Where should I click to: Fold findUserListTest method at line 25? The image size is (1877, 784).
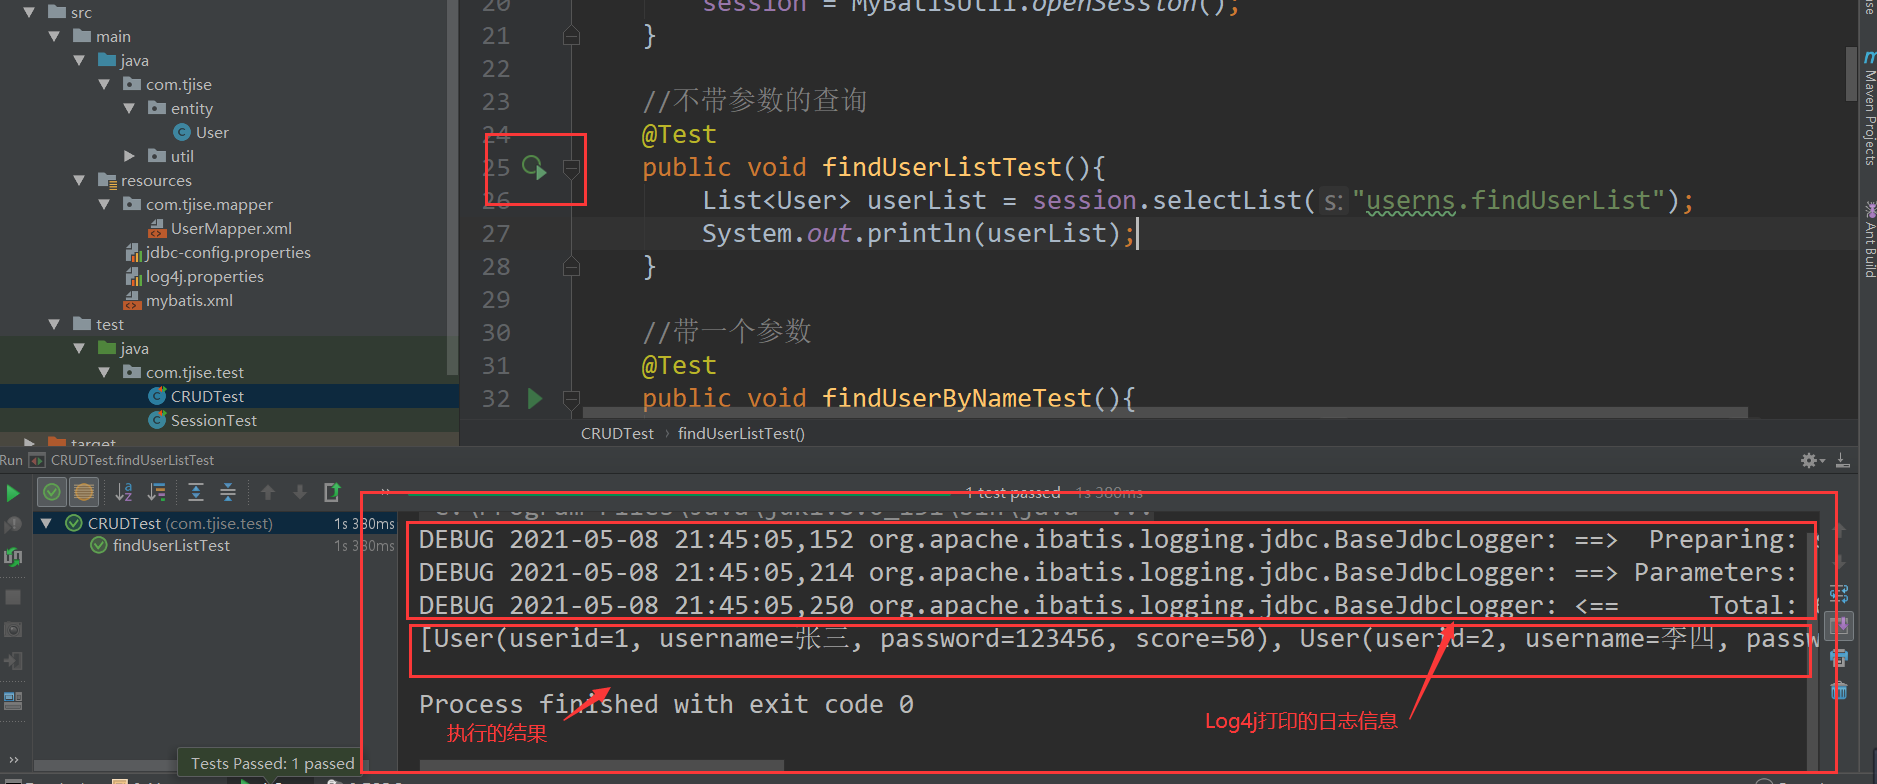coord(571,168)
